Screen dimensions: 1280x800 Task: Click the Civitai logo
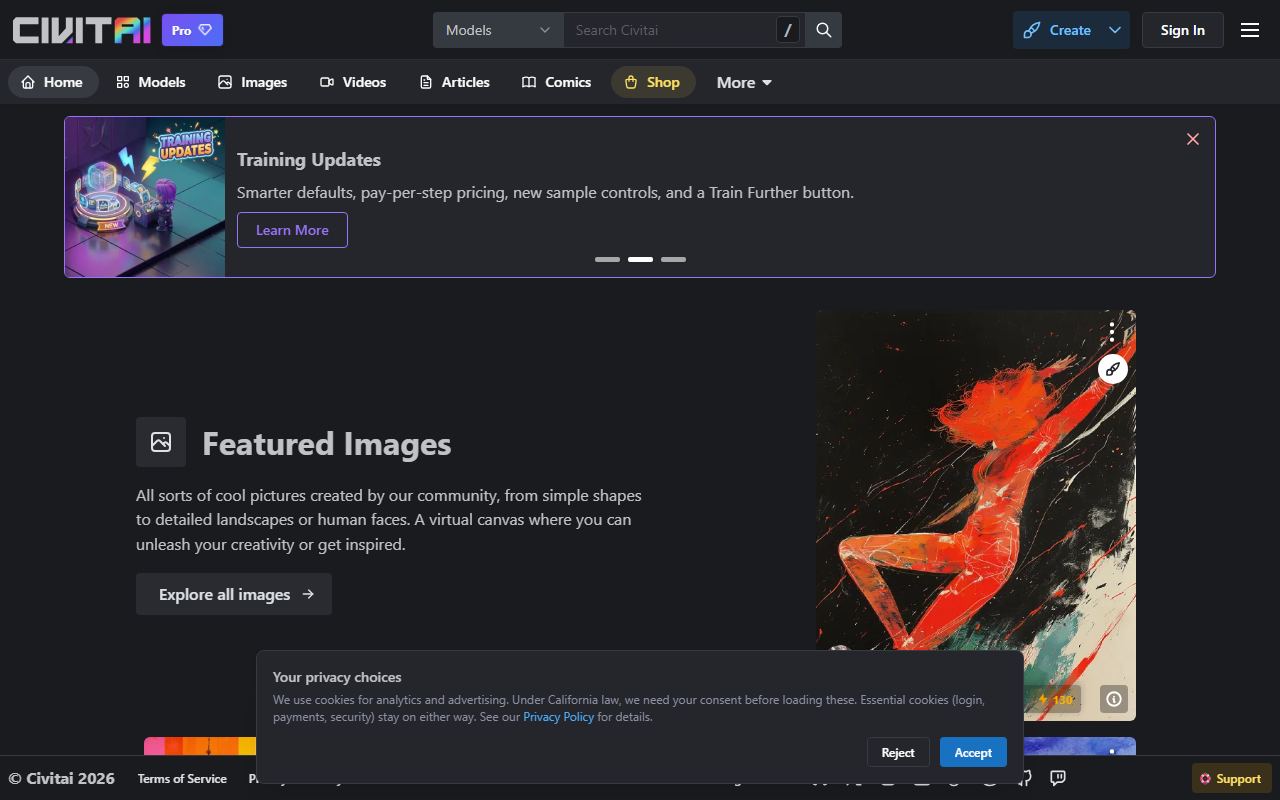click(x=82, y=30)
